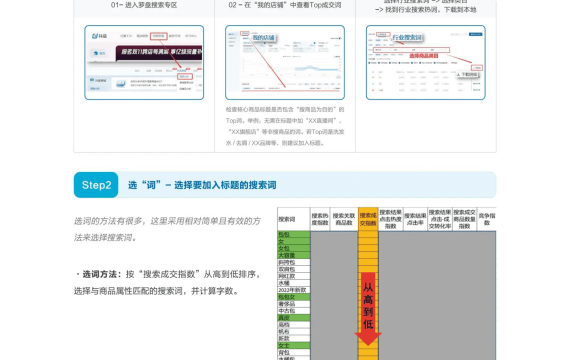Open the step 02 我的店铺 screenshot thumbnail
570x360 pixels.
(285, 63)
